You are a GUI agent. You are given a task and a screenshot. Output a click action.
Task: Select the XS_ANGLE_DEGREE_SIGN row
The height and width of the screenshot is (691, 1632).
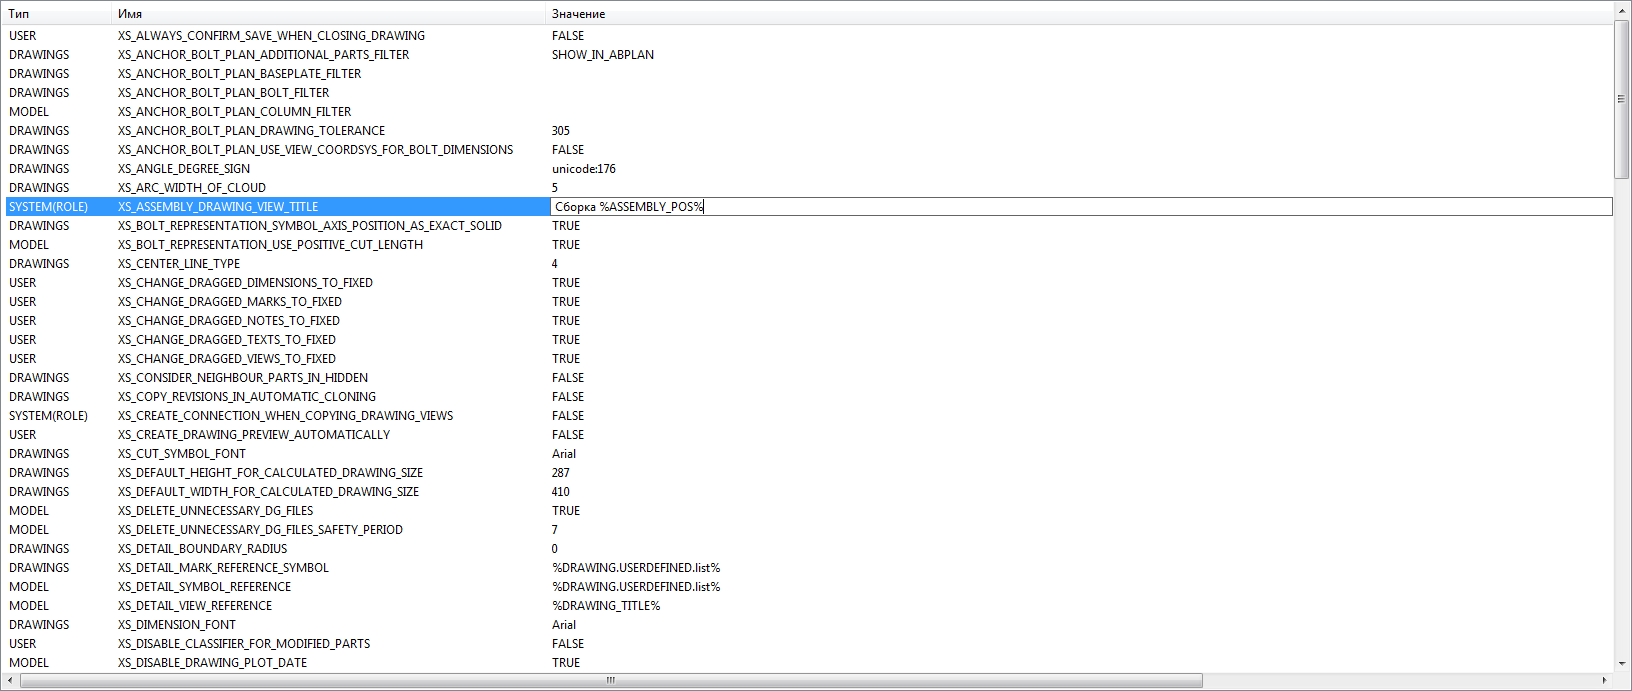point(184,169)
